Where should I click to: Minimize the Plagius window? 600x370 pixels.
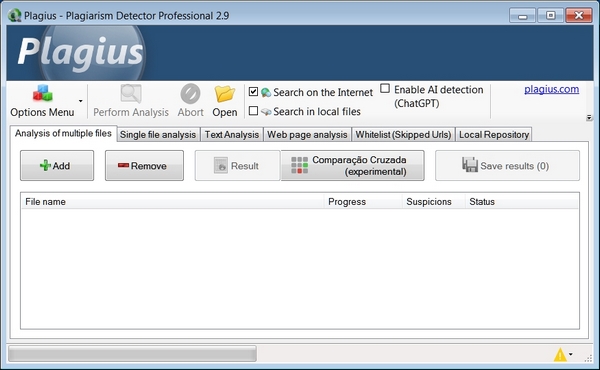point(522,16)
